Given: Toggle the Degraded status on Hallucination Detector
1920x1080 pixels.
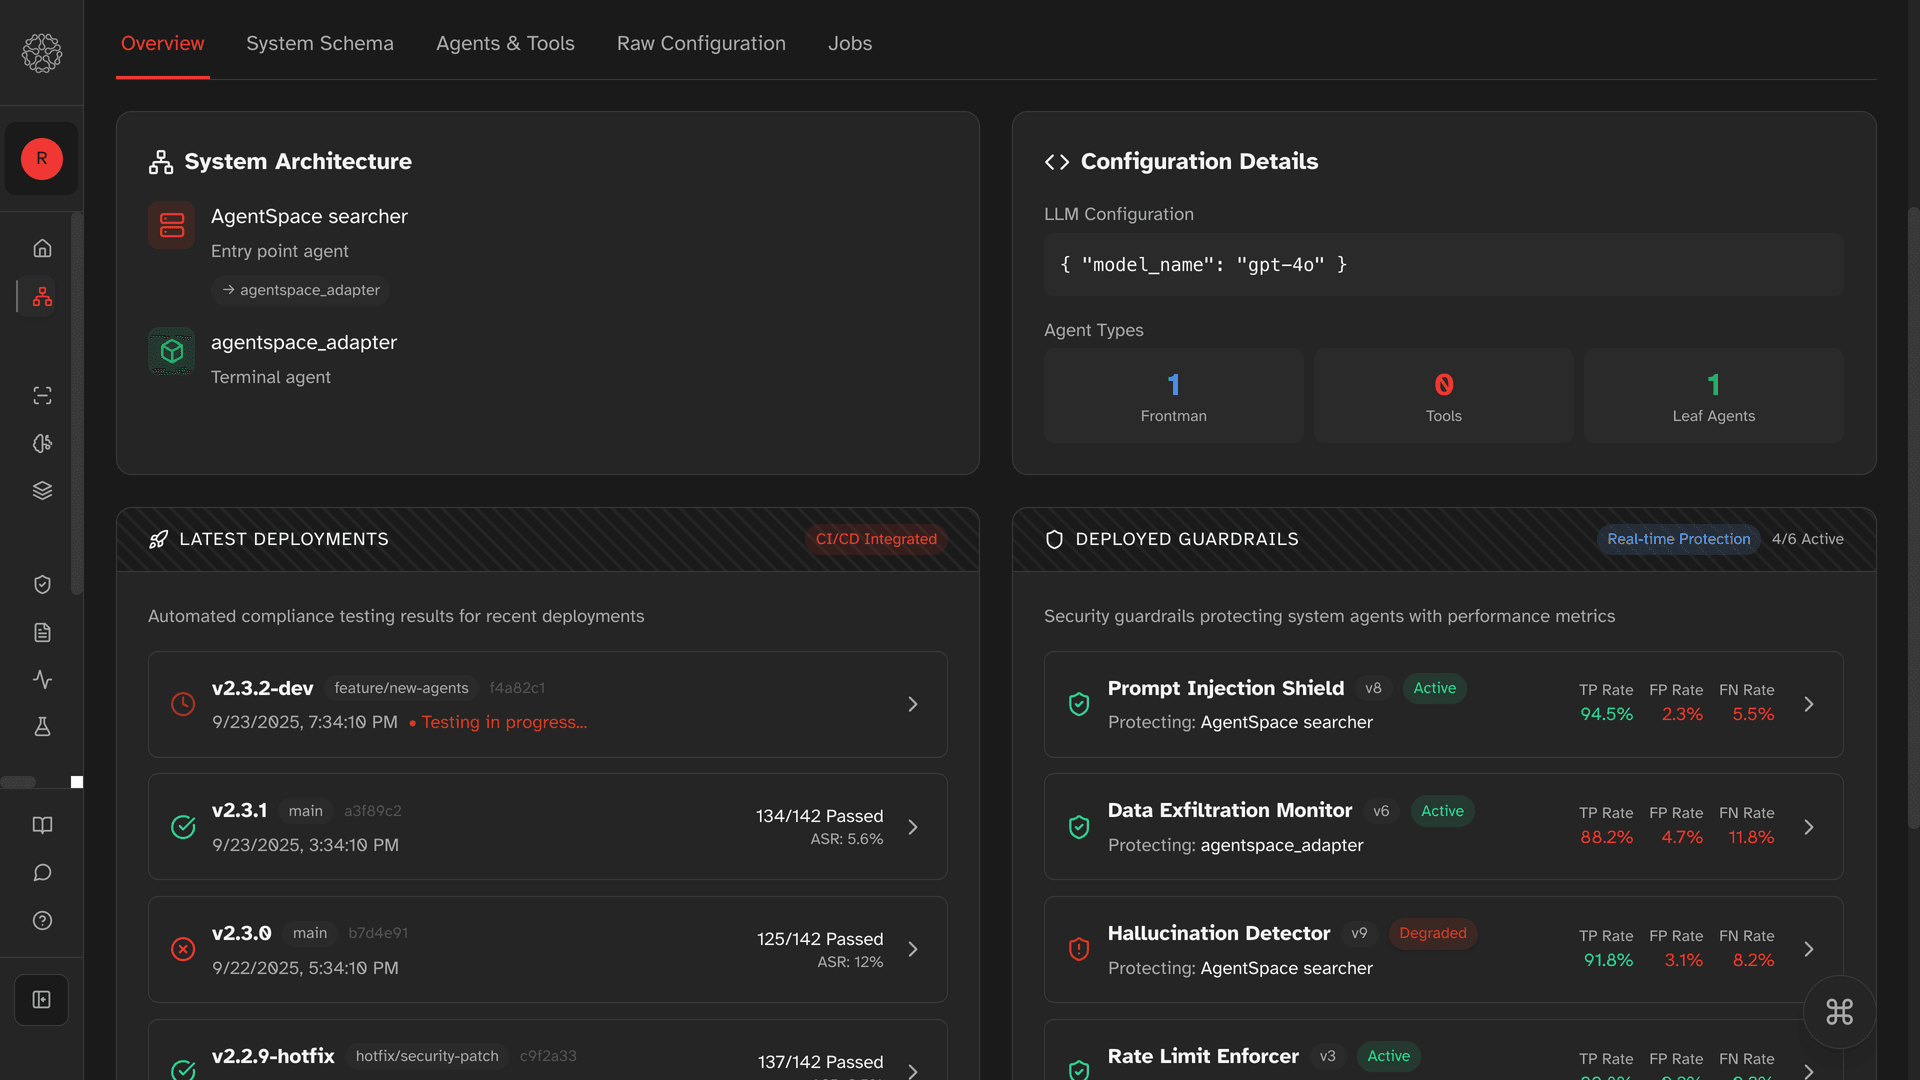Looking at the screenshot, I should pos(1432,933).
